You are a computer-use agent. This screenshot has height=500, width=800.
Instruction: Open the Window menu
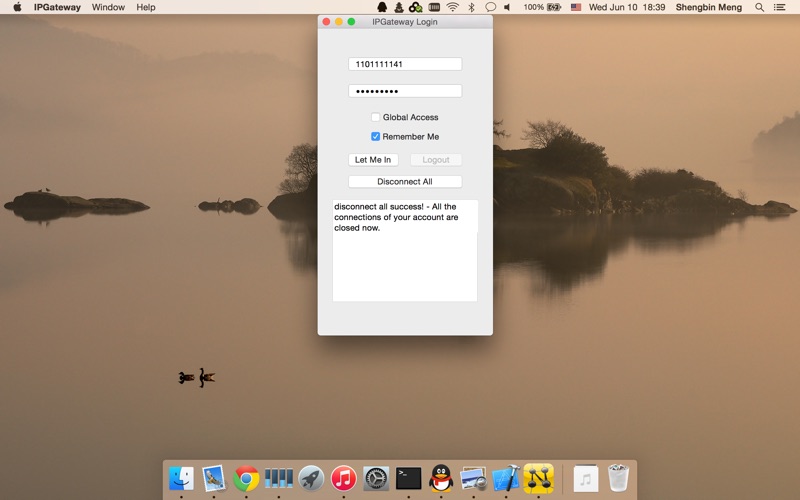(108, 7)
